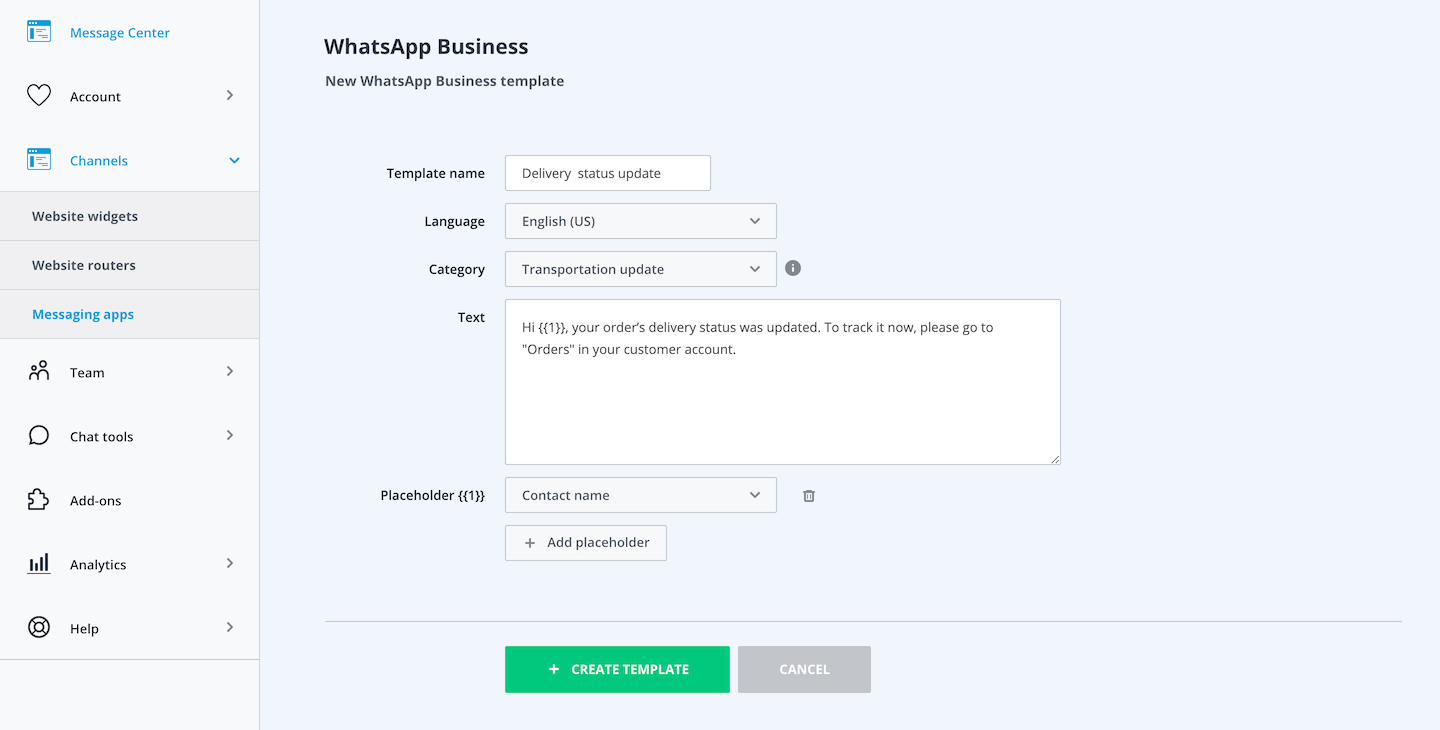
Task: Click the 'Placeholder {{1}}' label
Action: click(x=433, y=495)
